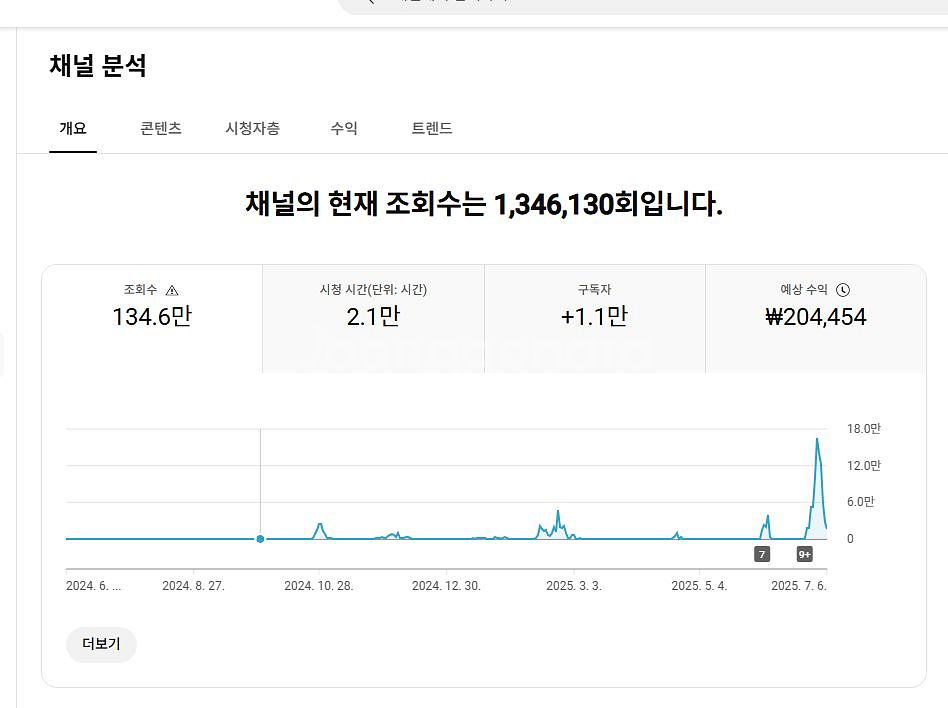Open the "7" video marker badge on chart

762,554
